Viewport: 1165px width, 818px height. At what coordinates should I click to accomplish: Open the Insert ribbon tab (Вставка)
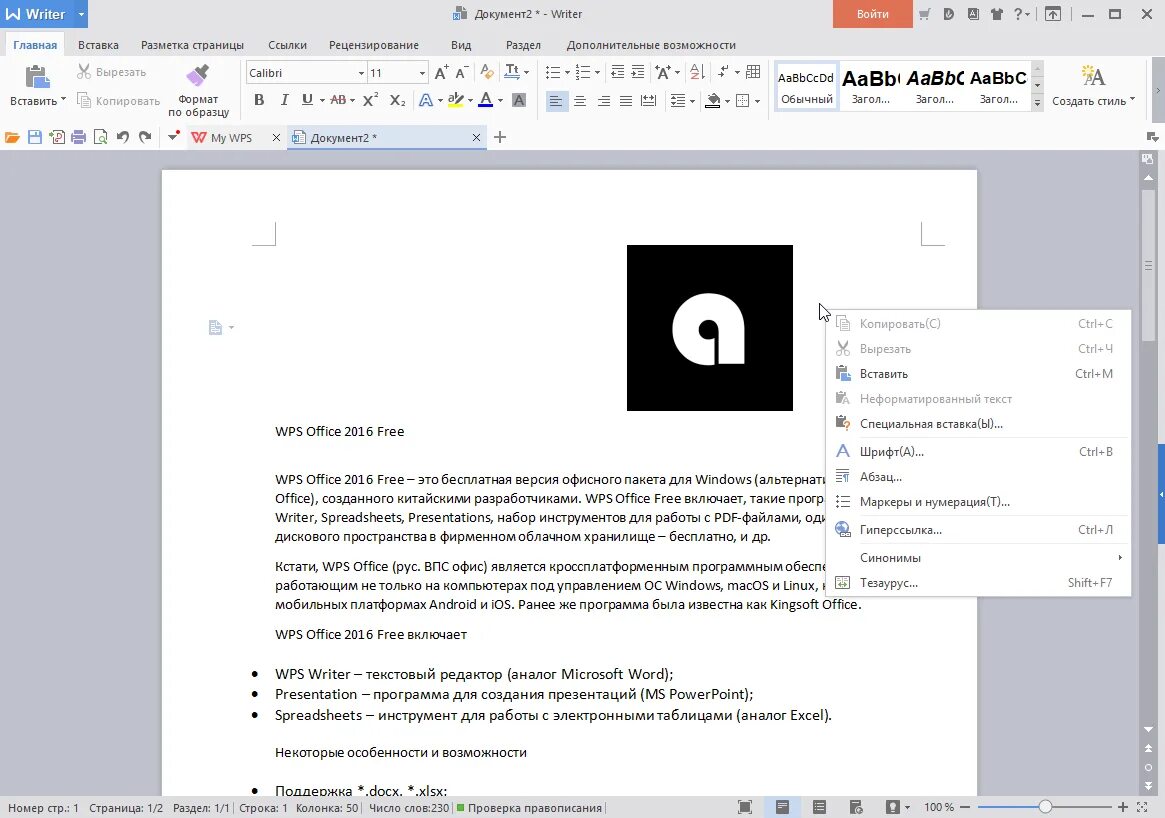coord(98,45)
